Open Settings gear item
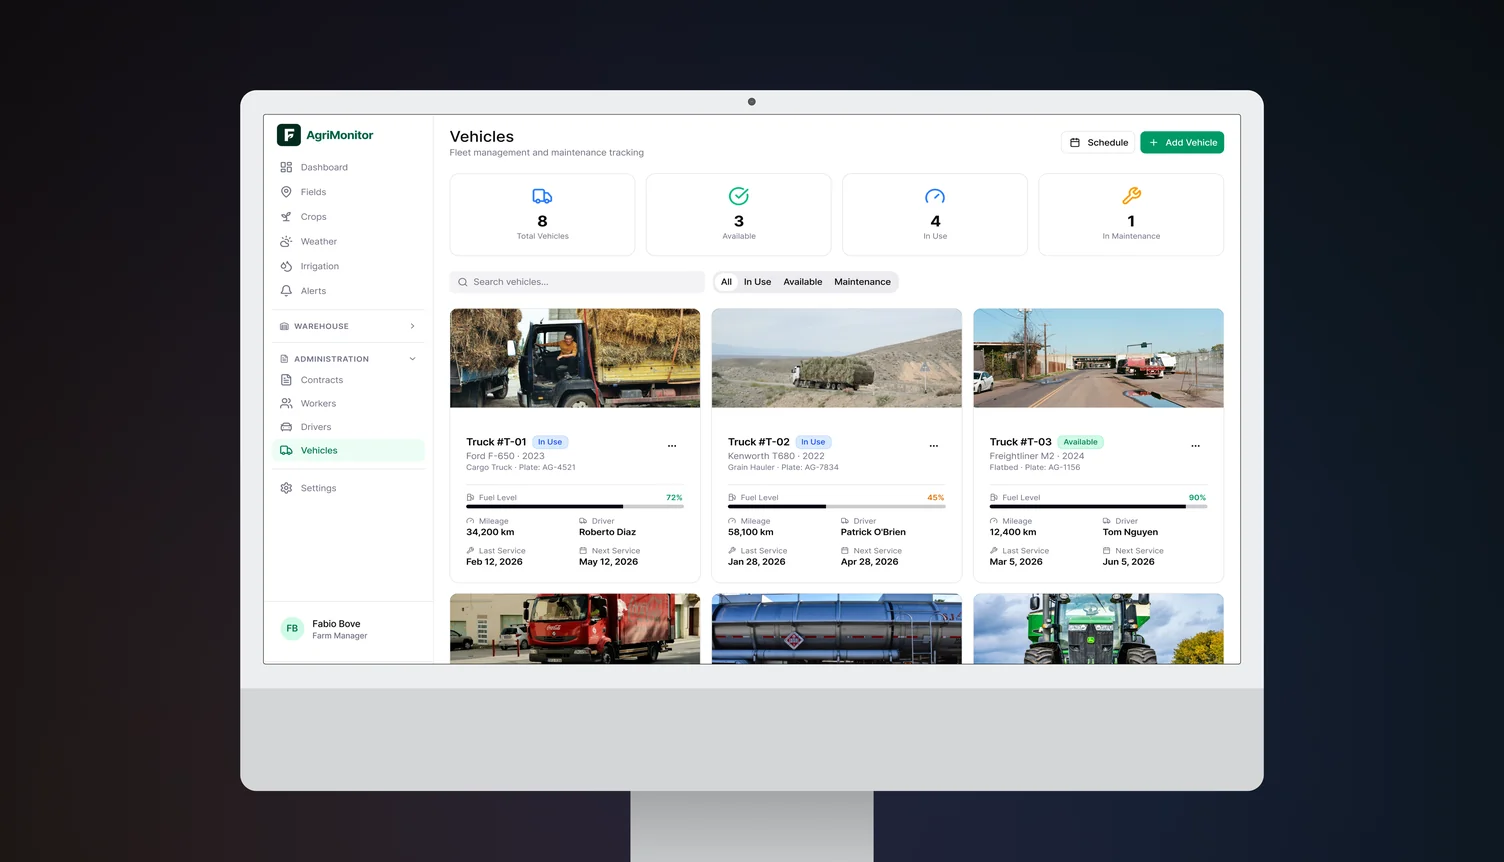 pyautogui.click(x=348, y=488)
